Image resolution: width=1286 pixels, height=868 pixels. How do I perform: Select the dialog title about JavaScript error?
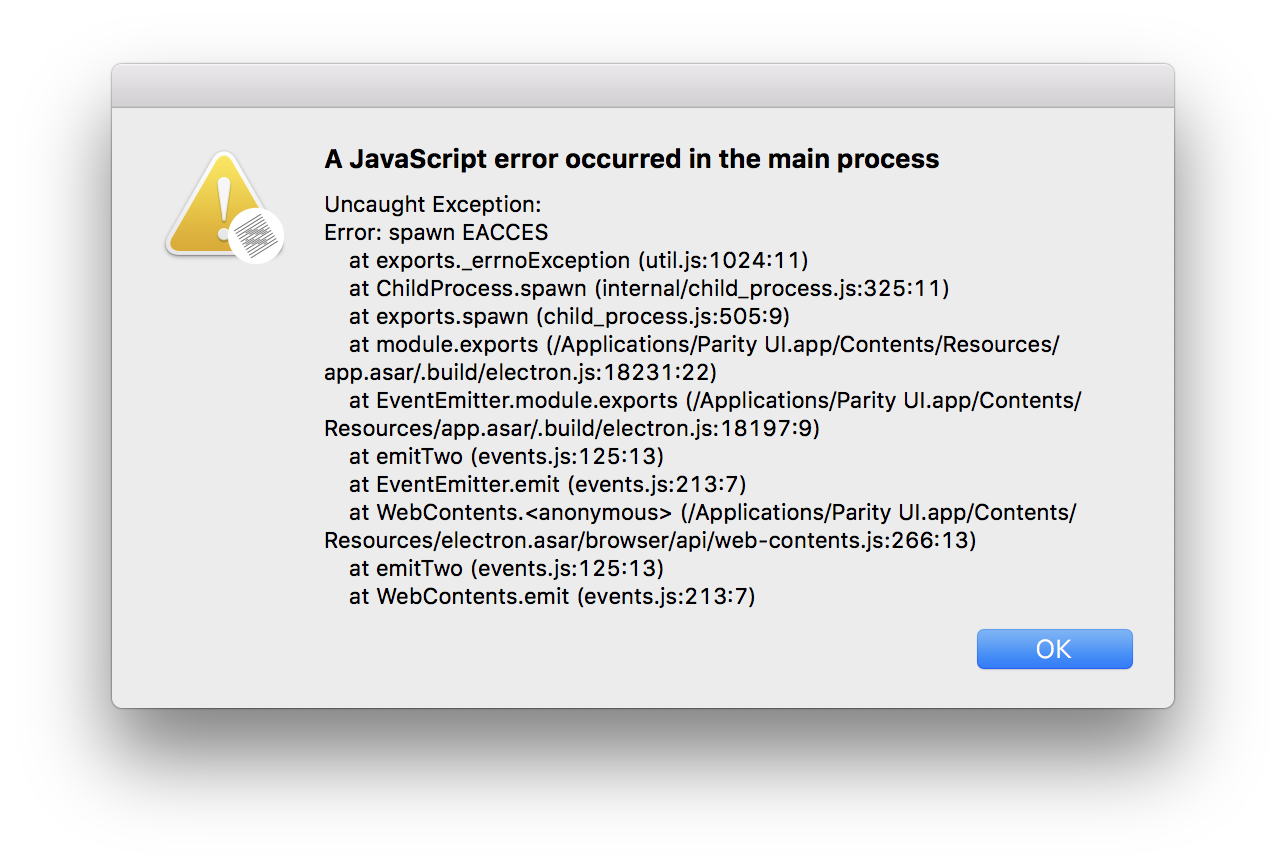(630, 158)
